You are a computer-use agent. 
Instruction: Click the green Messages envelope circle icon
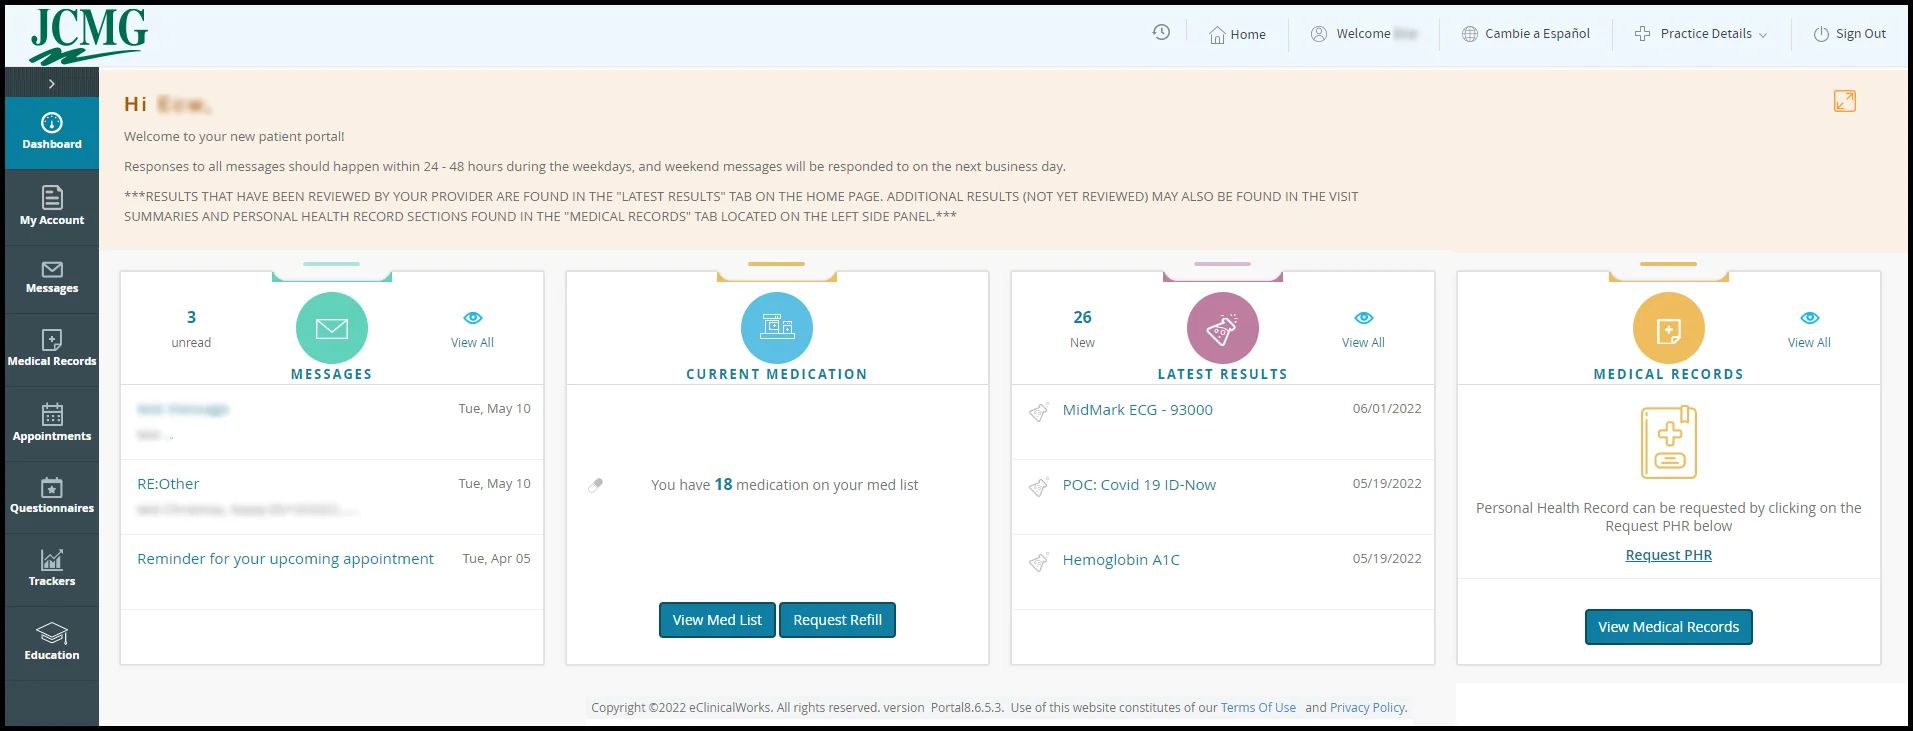click(x=331, y=328)
